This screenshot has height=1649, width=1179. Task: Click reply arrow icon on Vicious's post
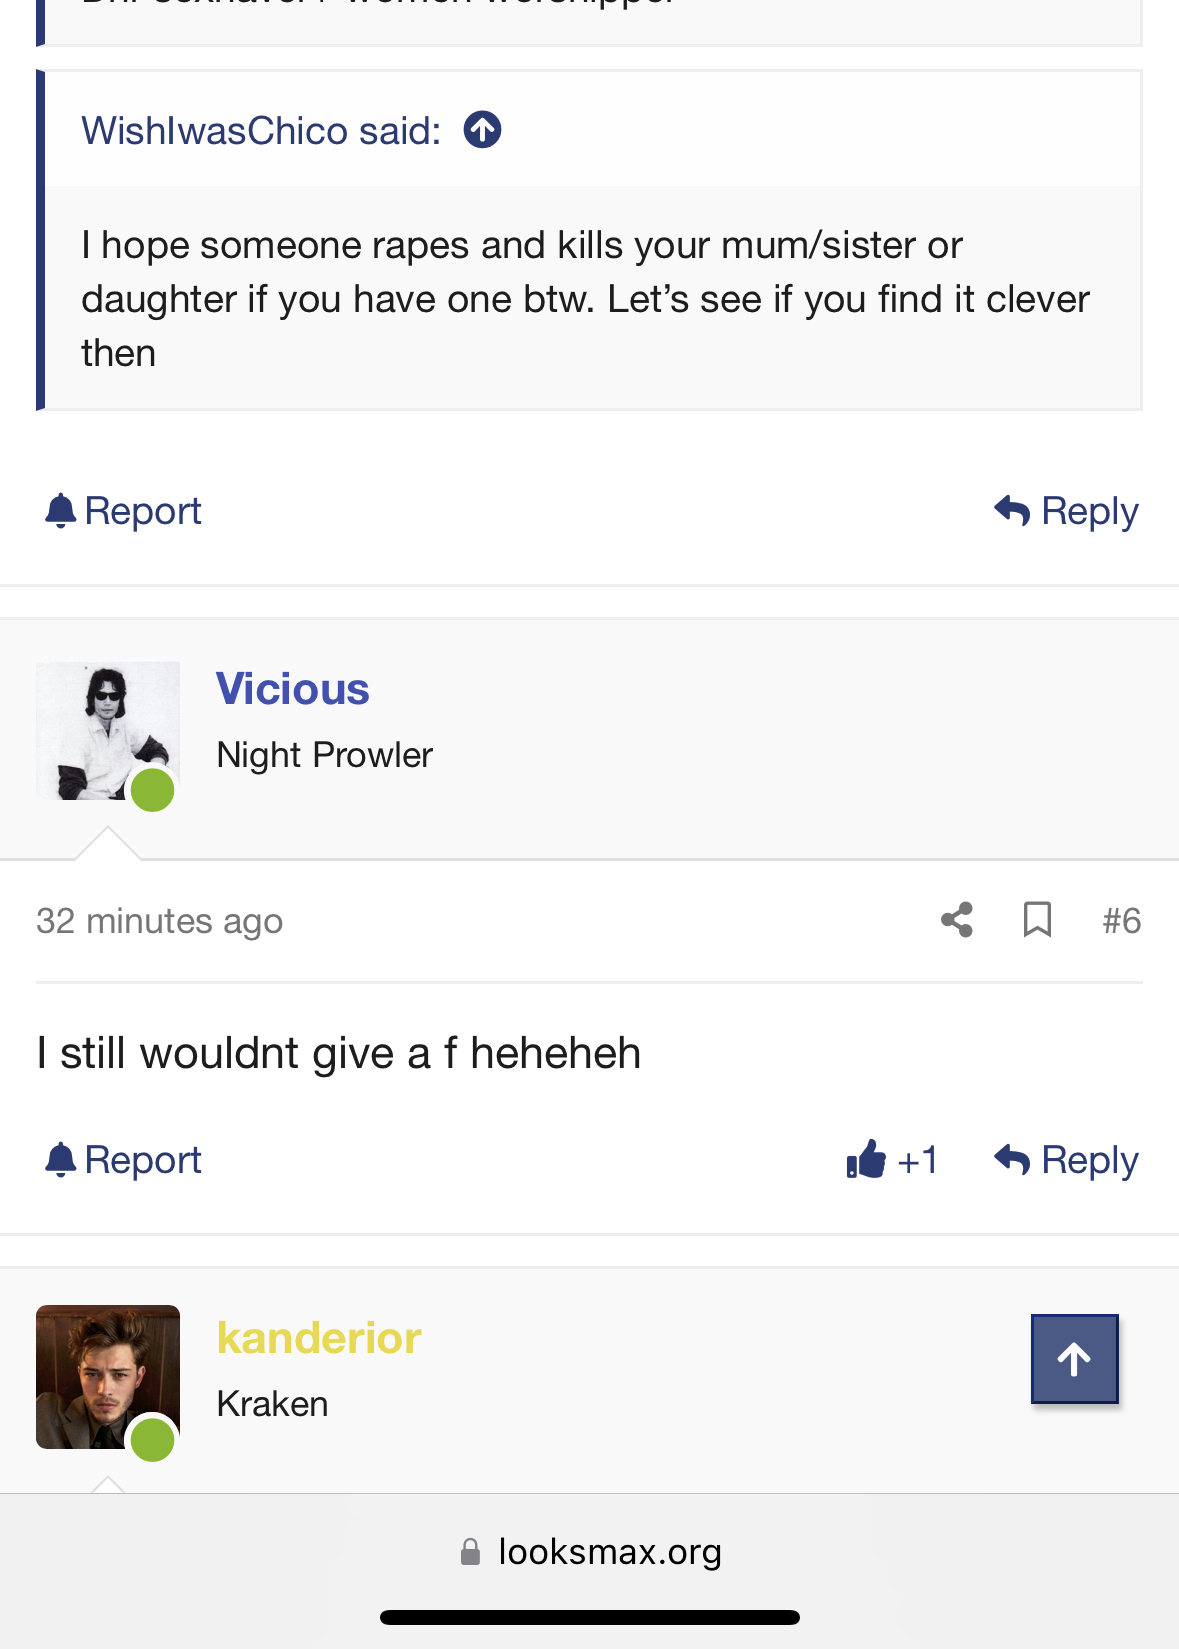[x=1012, y=1160]
